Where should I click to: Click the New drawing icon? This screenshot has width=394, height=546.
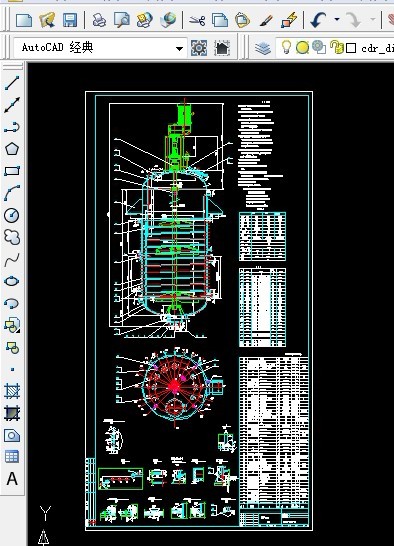tap(24, 20)
